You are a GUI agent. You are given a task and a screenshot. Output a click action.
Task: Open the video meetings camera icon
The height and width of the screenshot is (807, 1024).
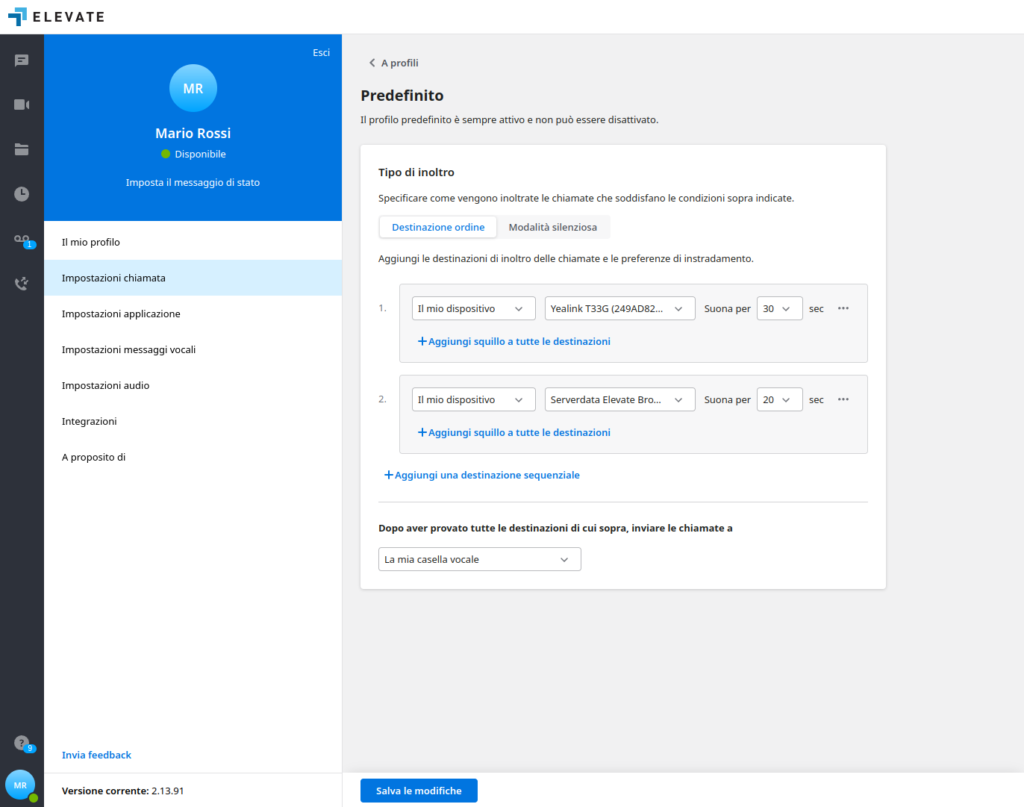(x=21, y=105)
